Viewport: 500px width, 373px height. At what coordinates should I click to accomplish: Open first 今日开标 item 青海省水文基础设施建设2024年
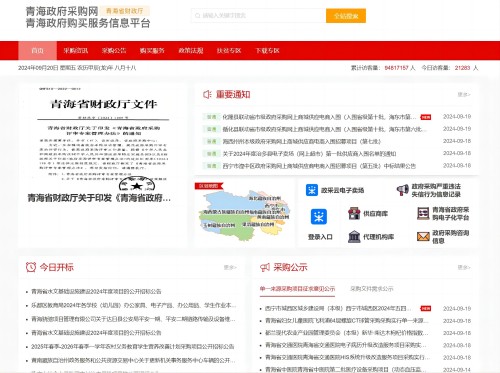pyautogui.click(x=96, y=291)
